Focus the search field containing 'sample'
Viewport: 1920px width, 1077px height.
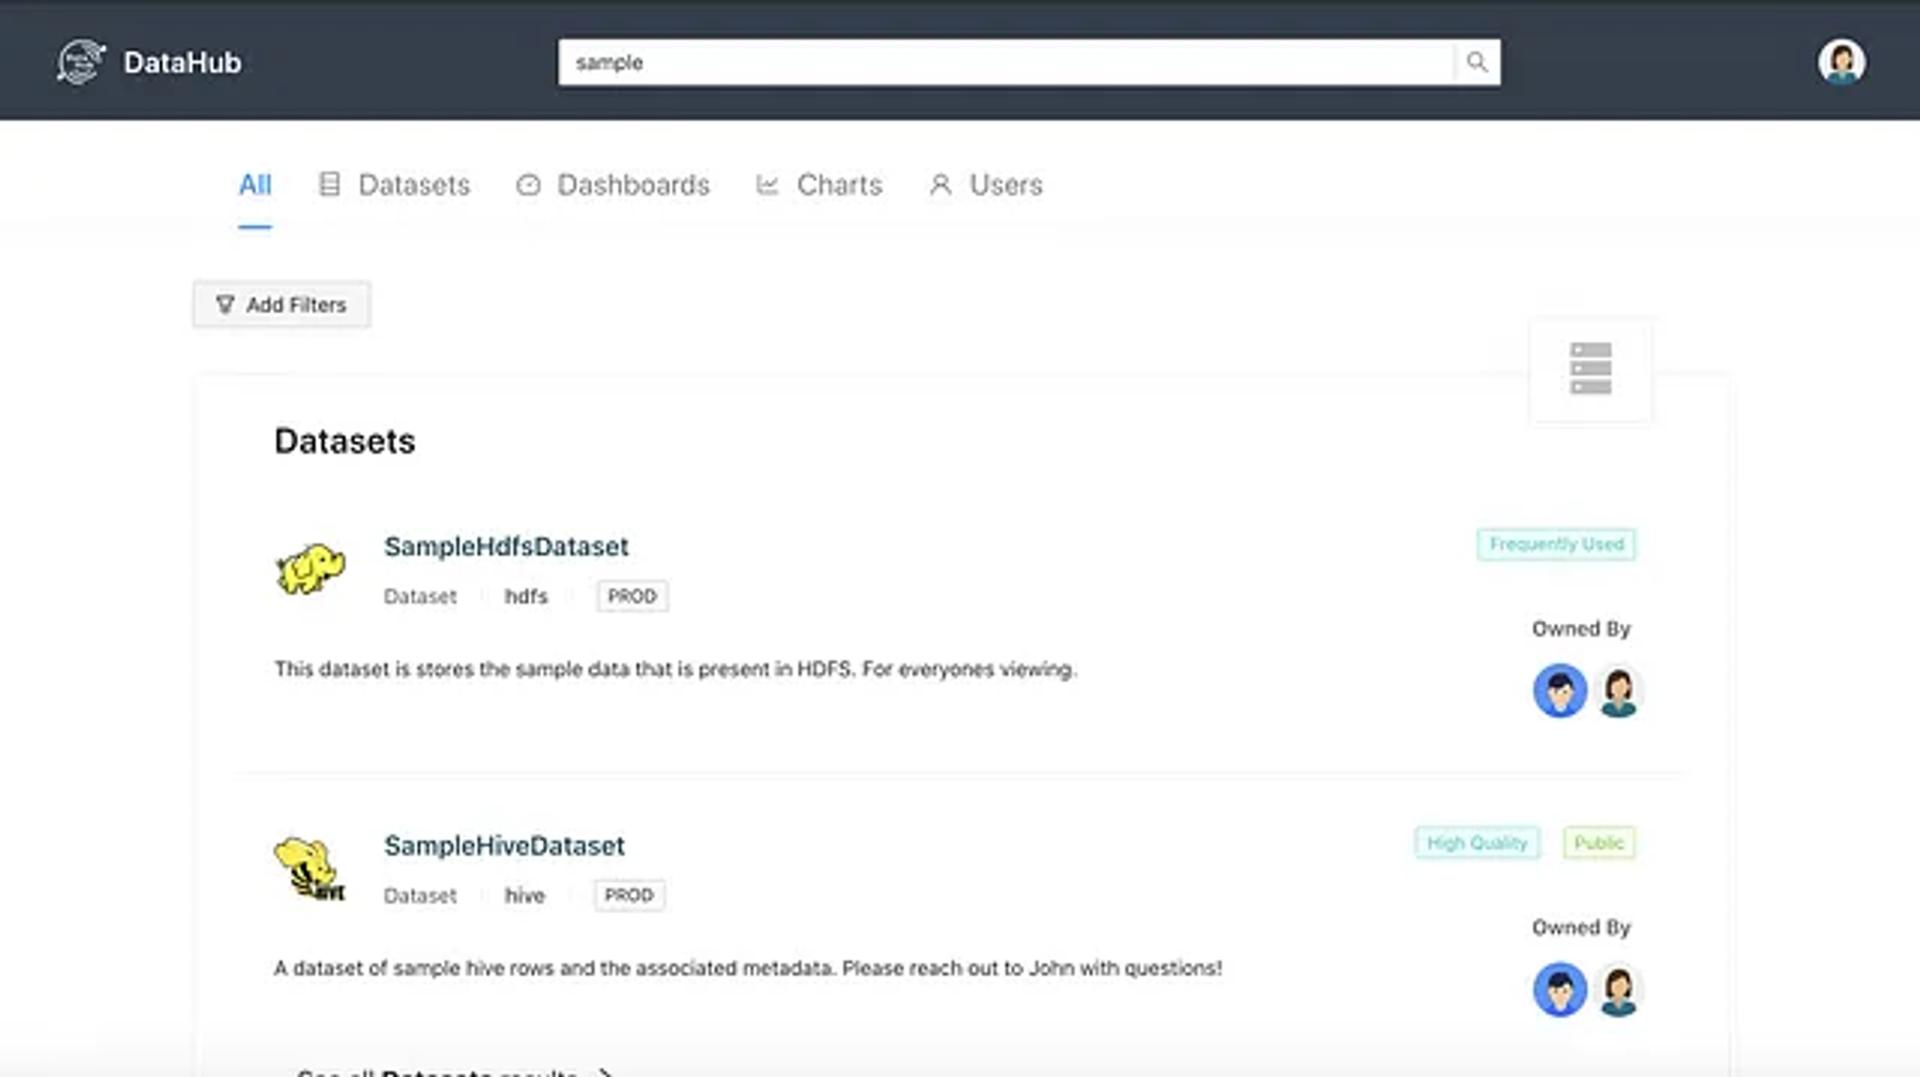(x=1006, y=62)
